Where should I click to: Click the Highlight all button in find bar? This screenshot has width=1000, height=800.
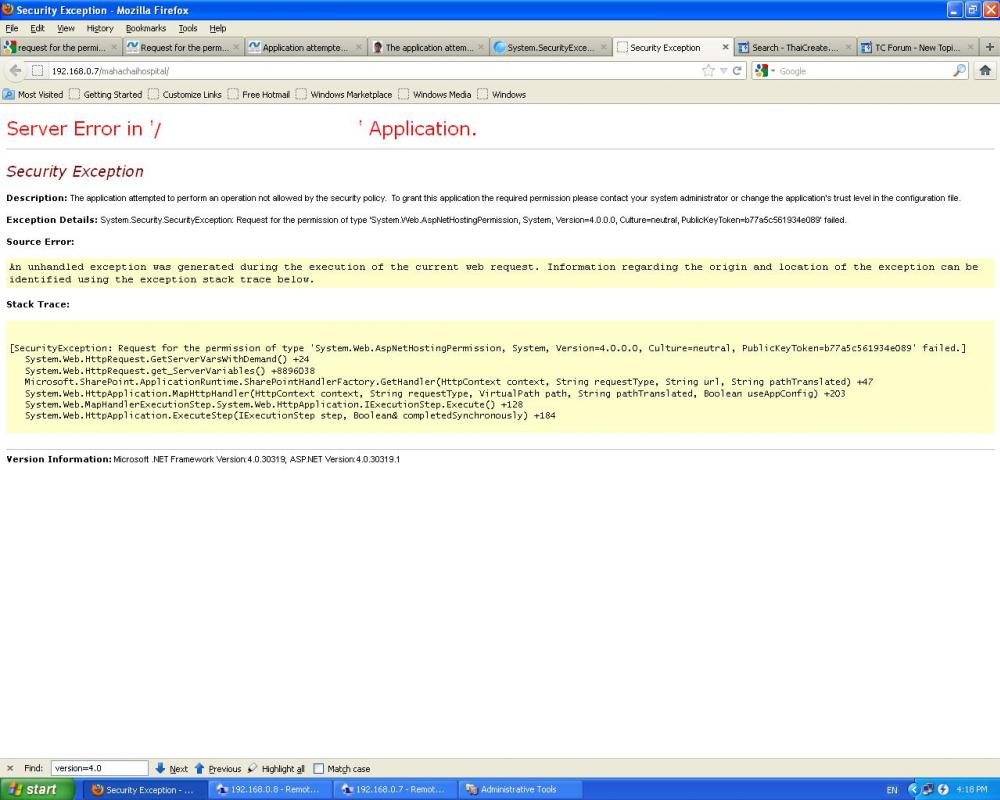(276, 769)
